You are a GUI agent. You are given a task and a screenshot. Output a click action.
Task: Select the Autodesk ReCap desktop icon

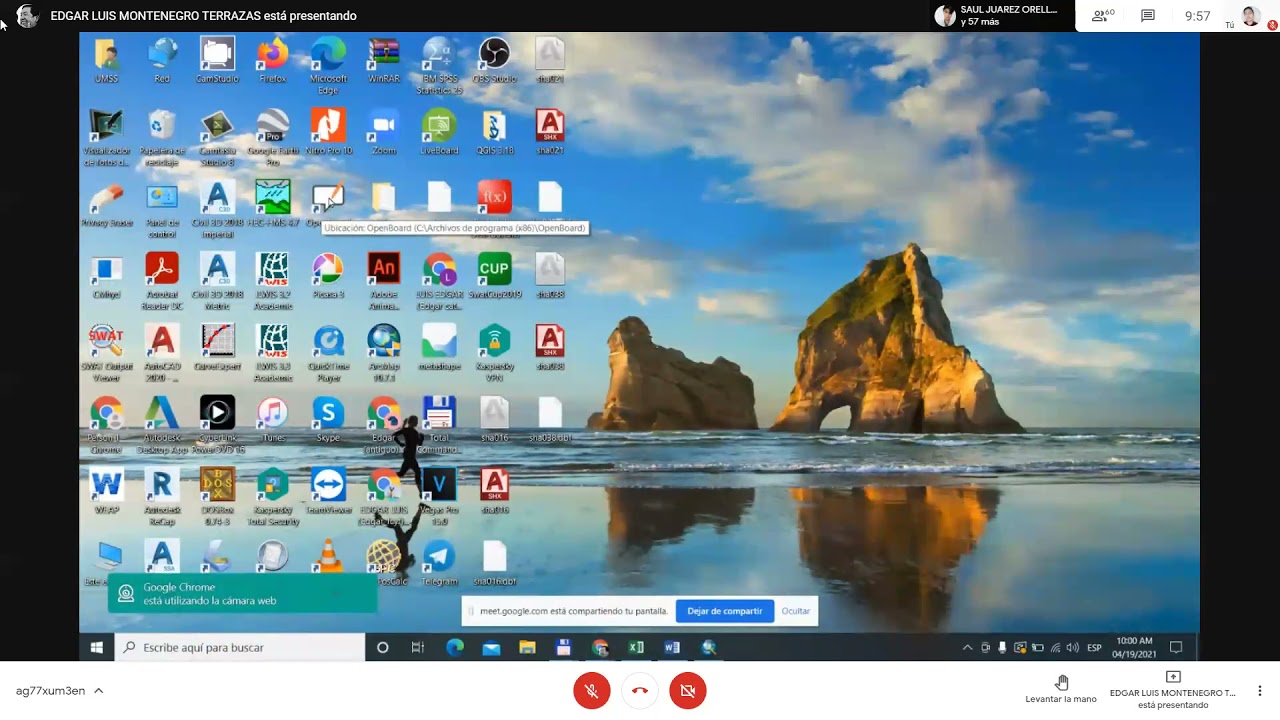(x=161, y=497)
